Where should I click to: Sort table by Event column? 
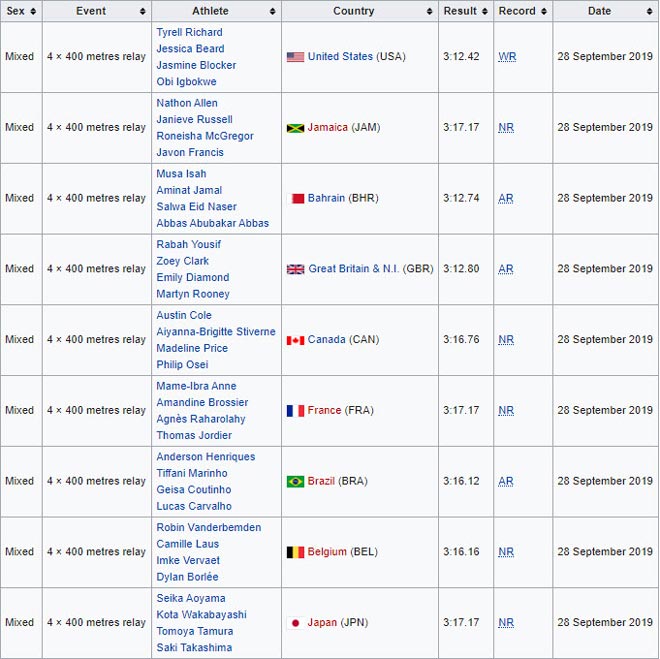click(x=97, y=11)
